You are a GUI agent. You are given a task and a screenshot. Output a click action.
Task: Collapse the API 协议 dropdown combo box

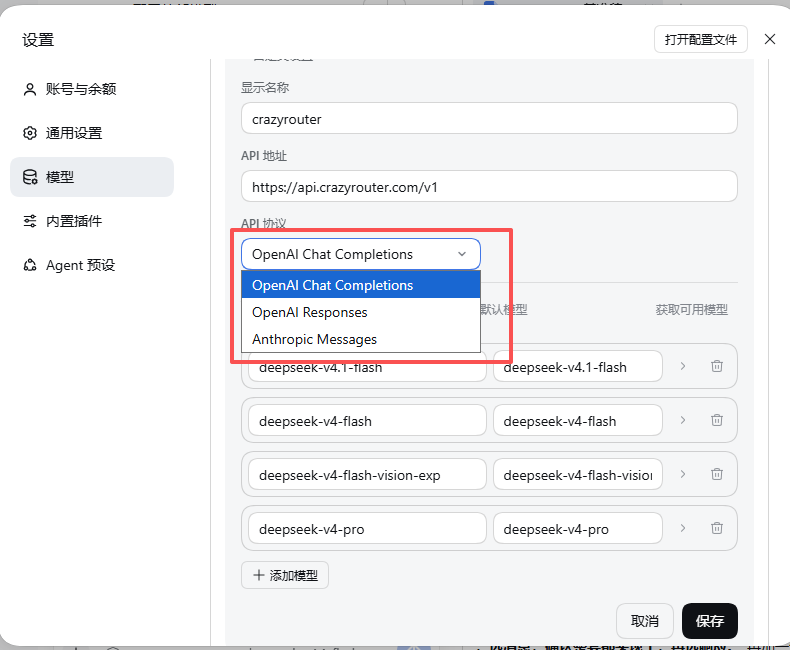tap(361, 254)
